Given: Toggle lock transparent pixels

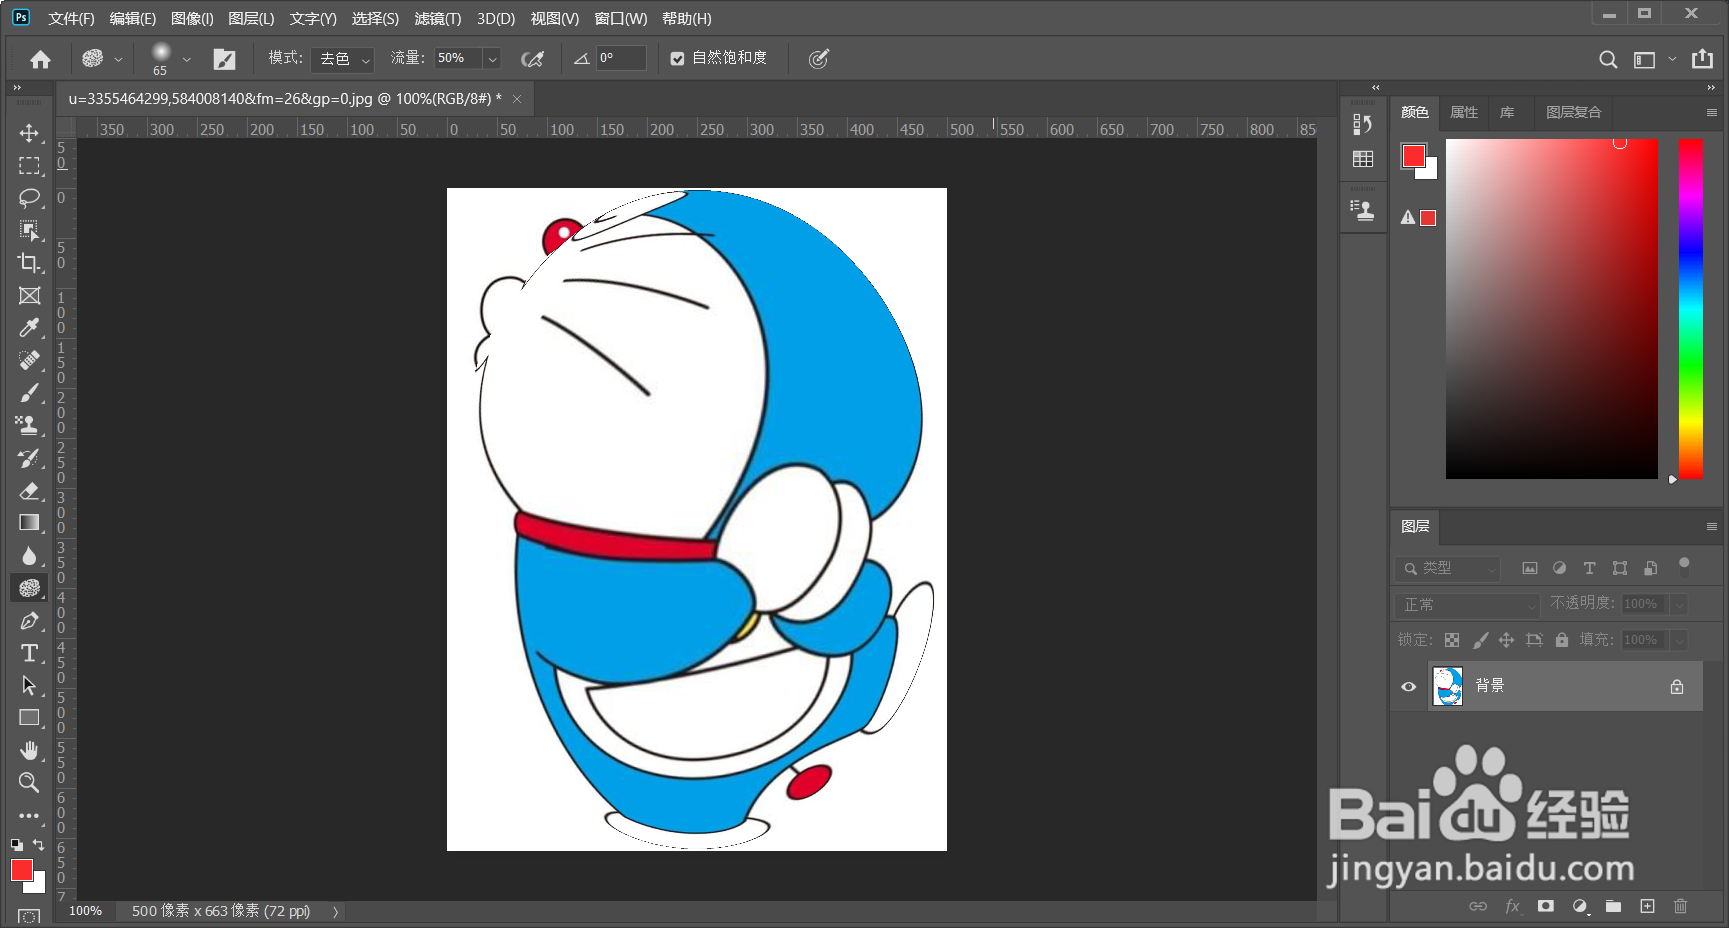Looking at the screenshot, I should pos(1452,640).
